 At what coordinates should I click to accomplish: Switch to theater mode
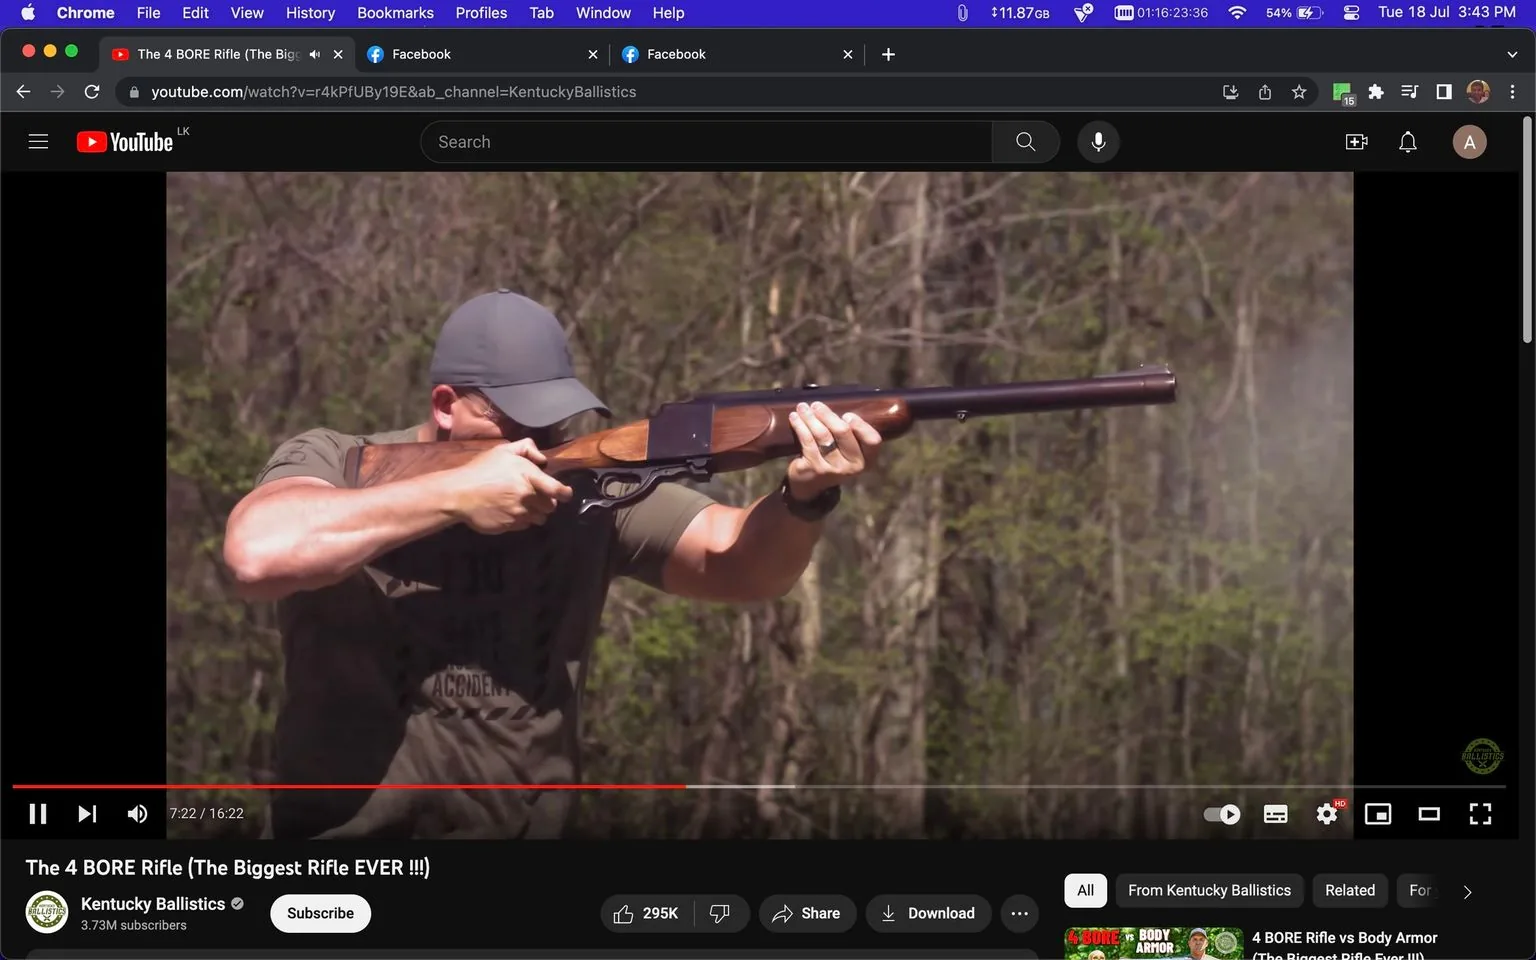1428,813
